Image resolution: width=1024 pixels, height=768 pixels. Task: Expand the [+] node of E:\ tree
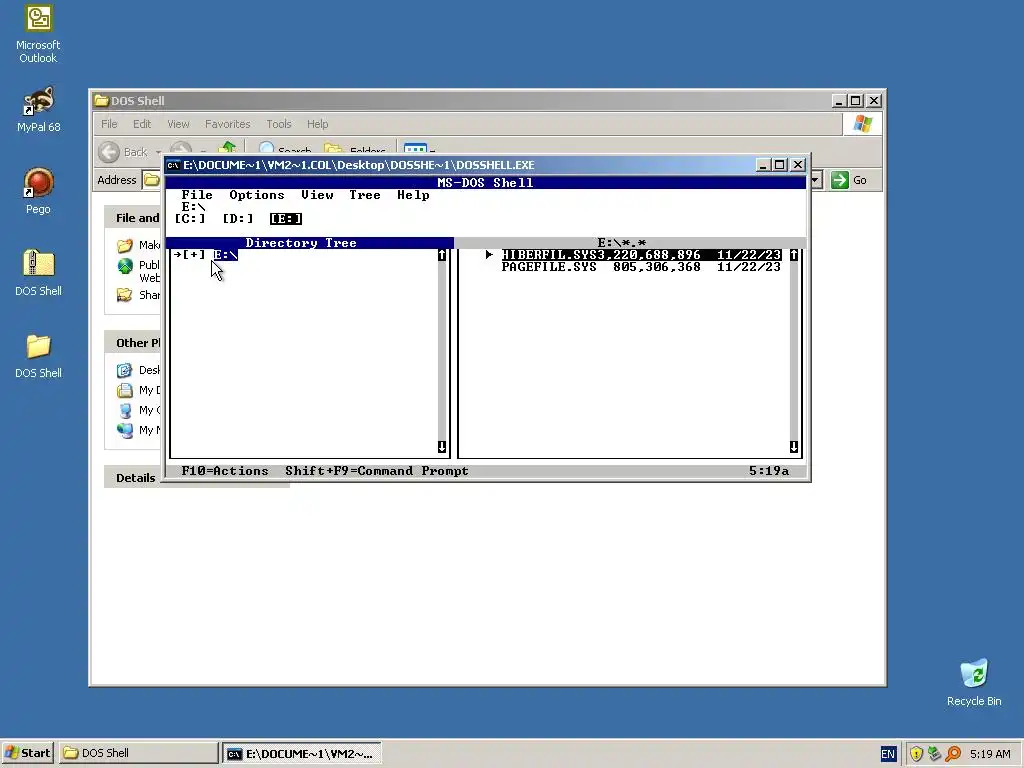193,255
